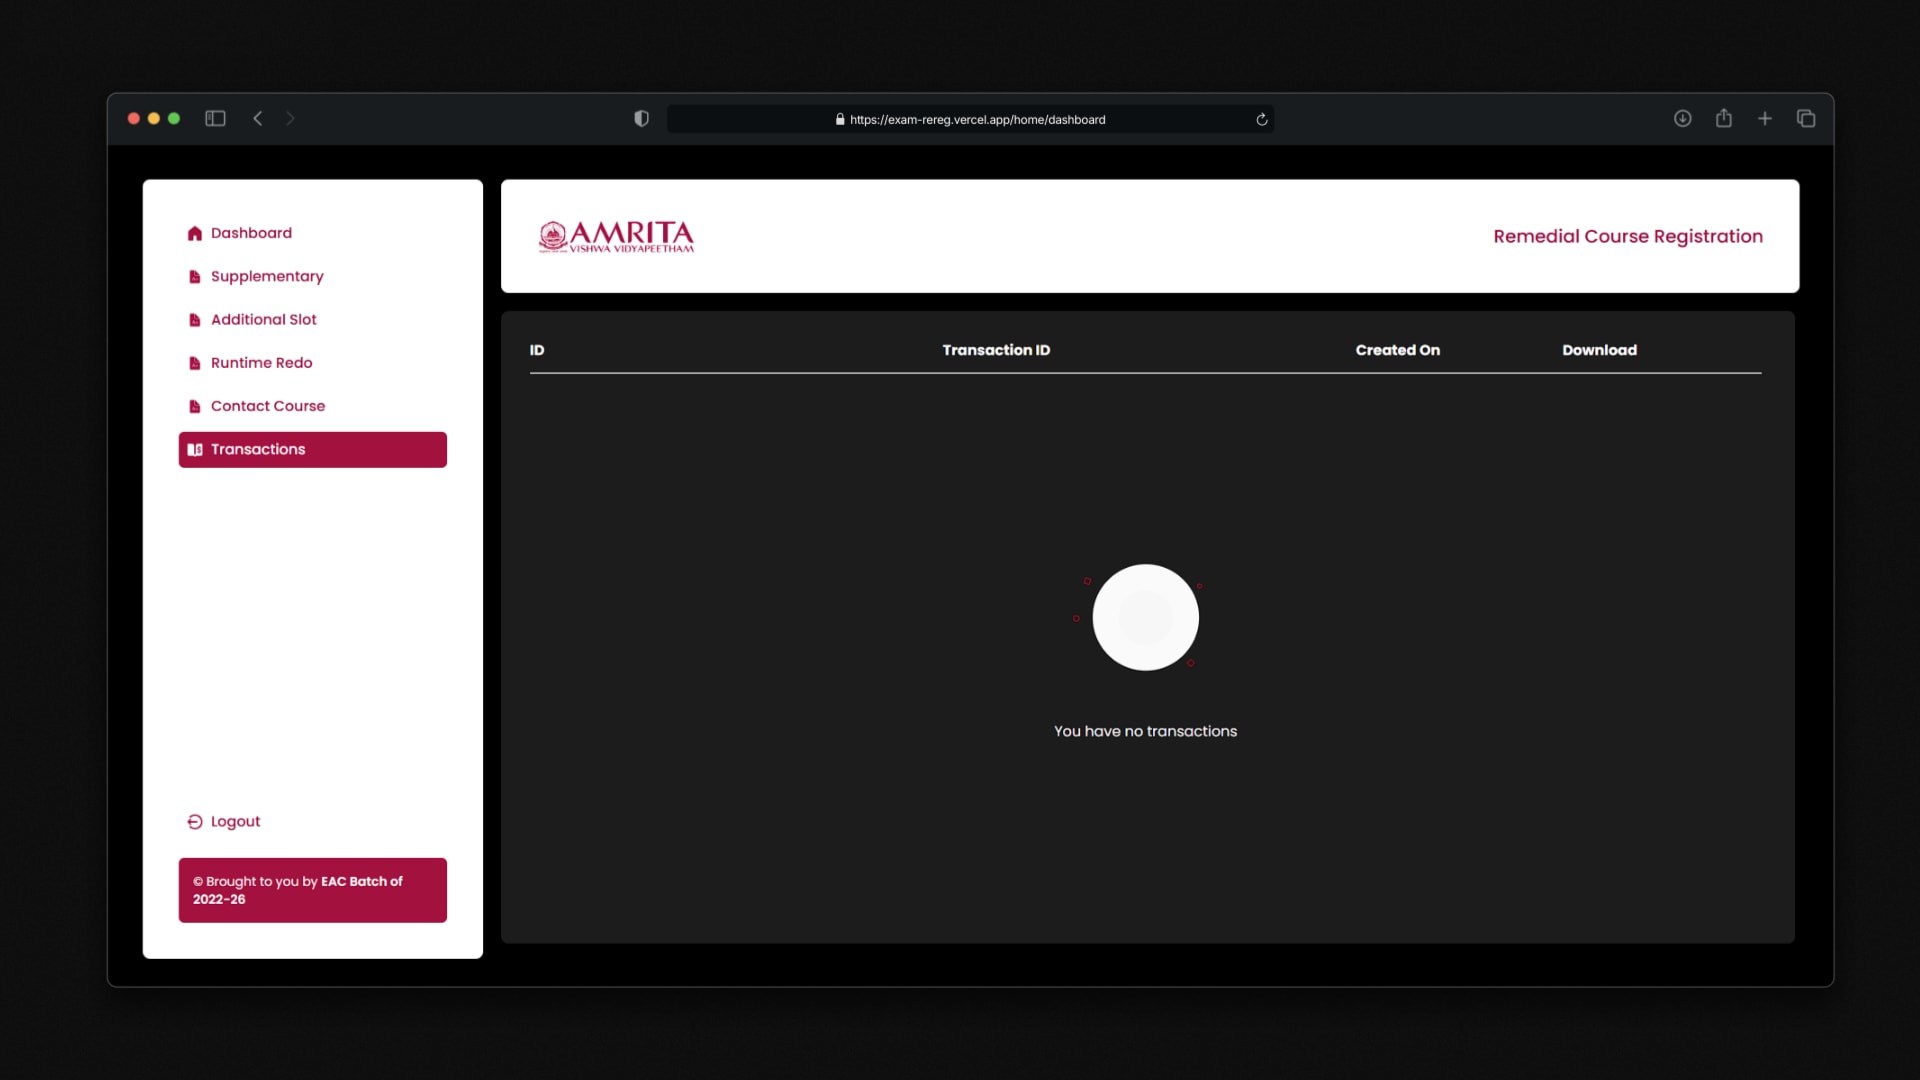Go back with browser back chevron

pos(257,118)
